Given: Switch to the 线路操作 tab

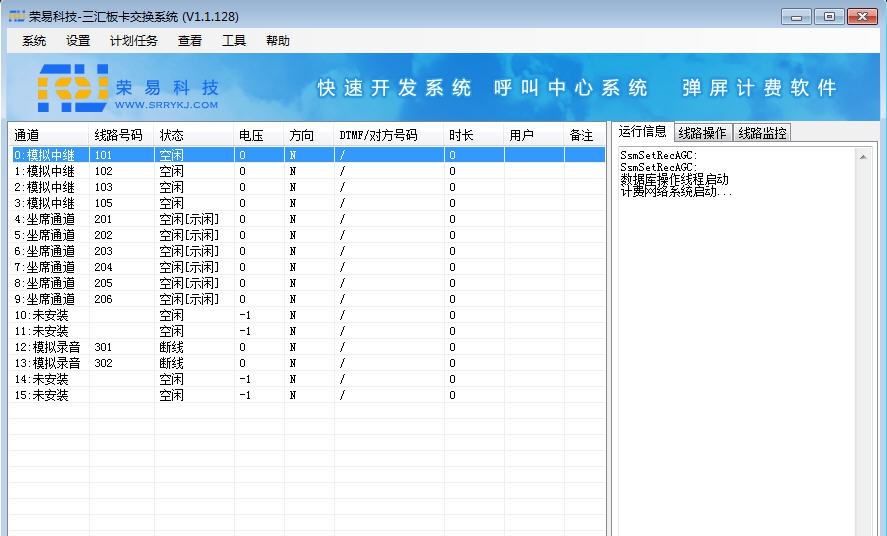Looking at the screenshot, I should pyautogui.click(x=702, y=133).
